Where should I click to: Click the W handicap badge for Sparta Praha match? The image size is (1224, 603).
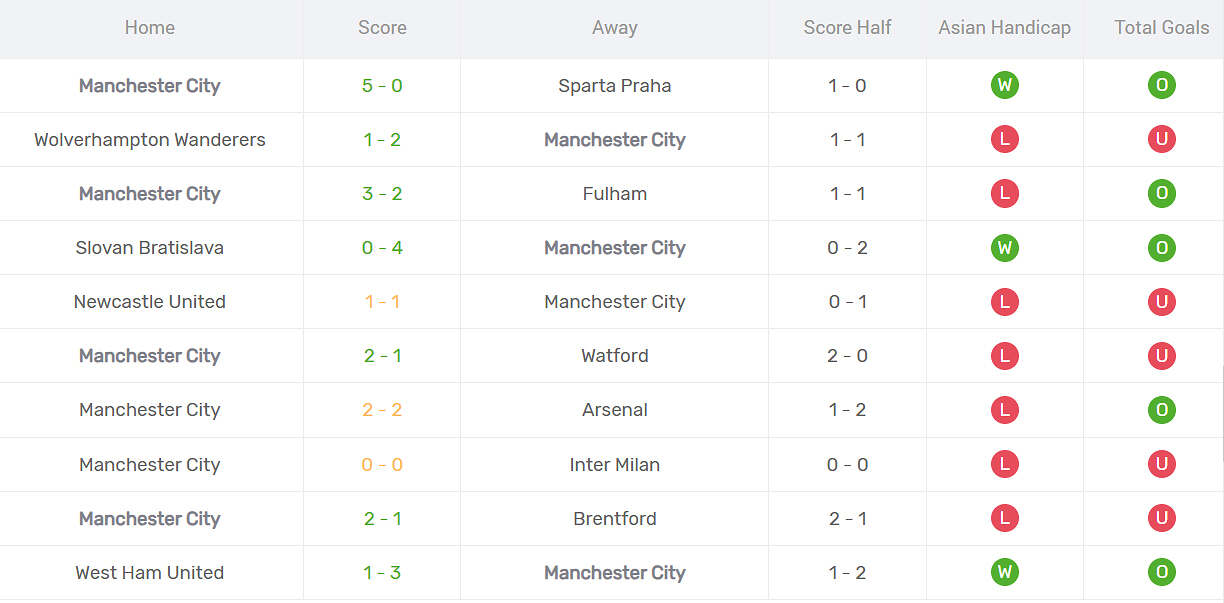(1004, 86)
